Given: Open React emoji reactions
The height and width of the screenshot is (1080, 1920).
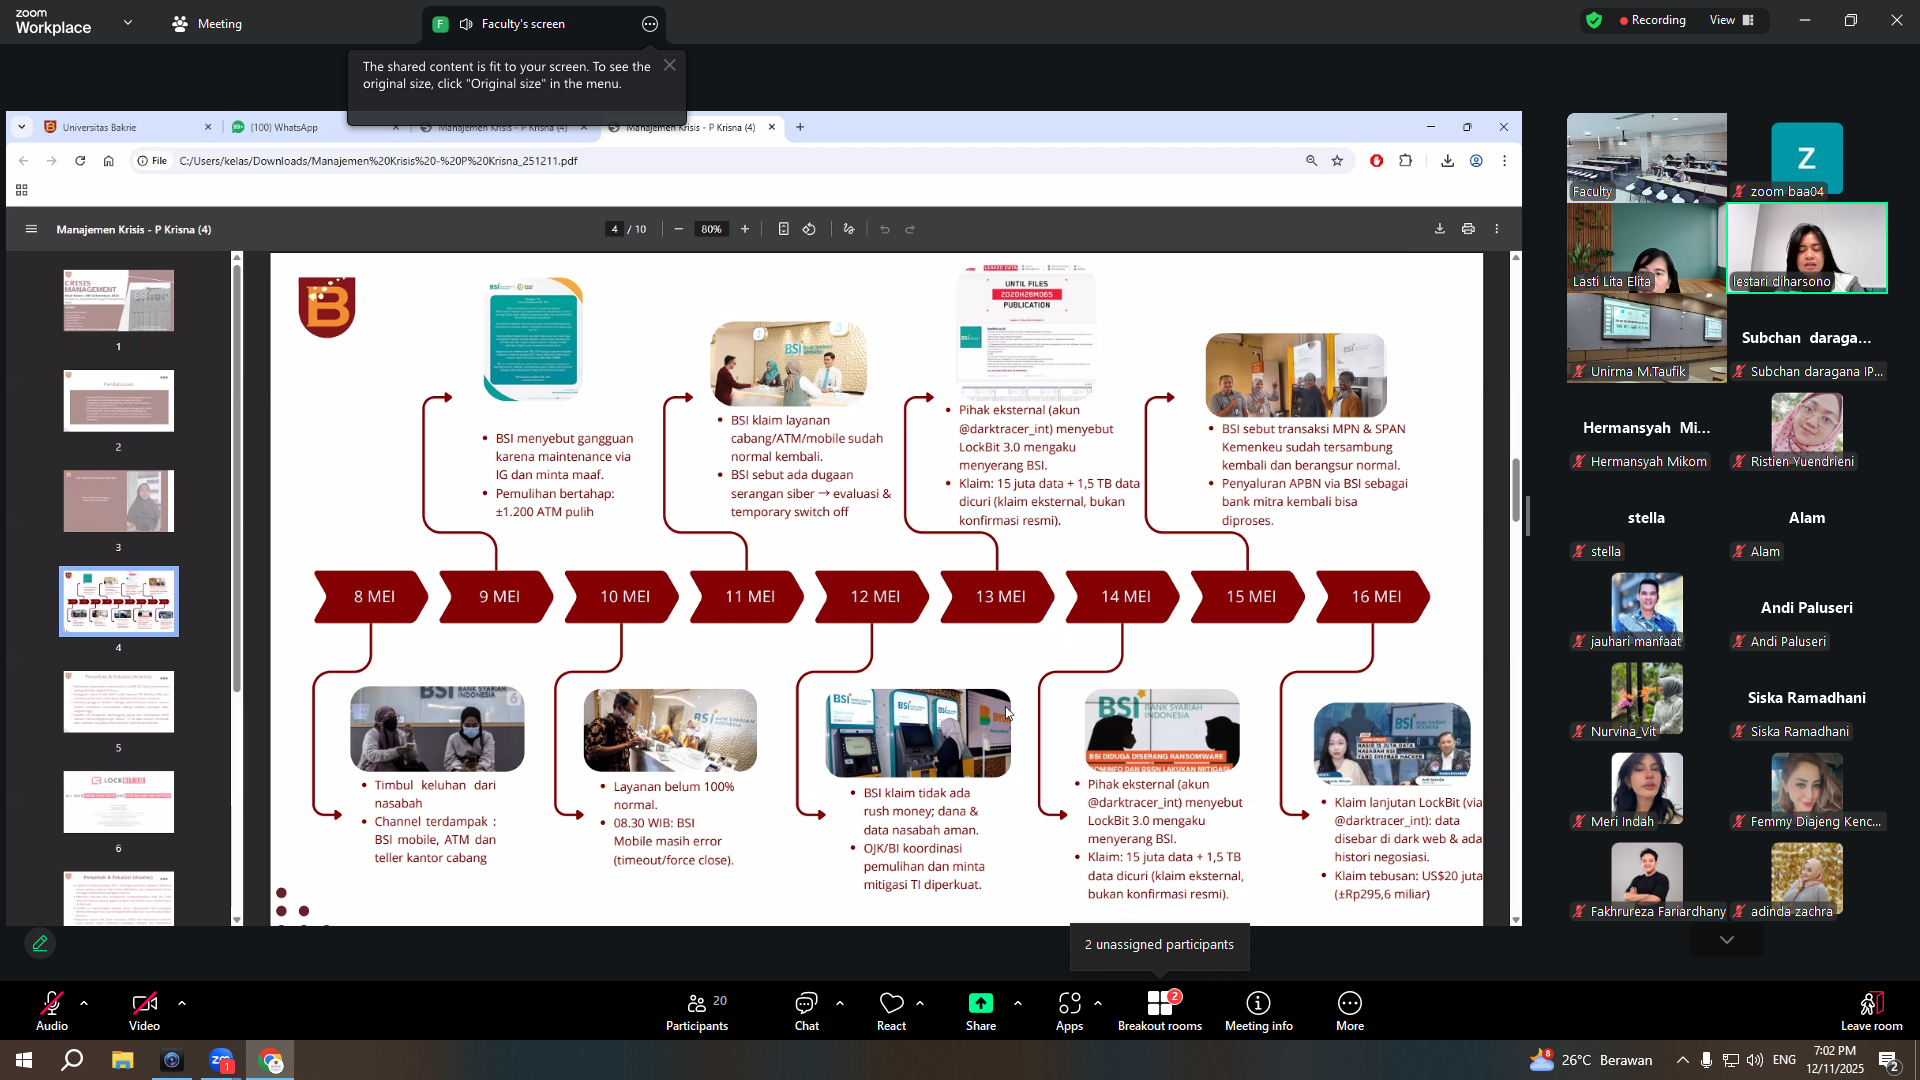Looking at the screenshot, I should click(891, 1011).
